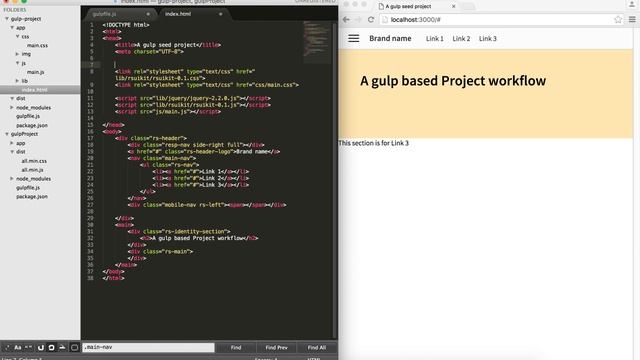Screen dimensions: 640x360
Task: Click 'A gulp based Project workflow' heading
Action: pos(453,81)
